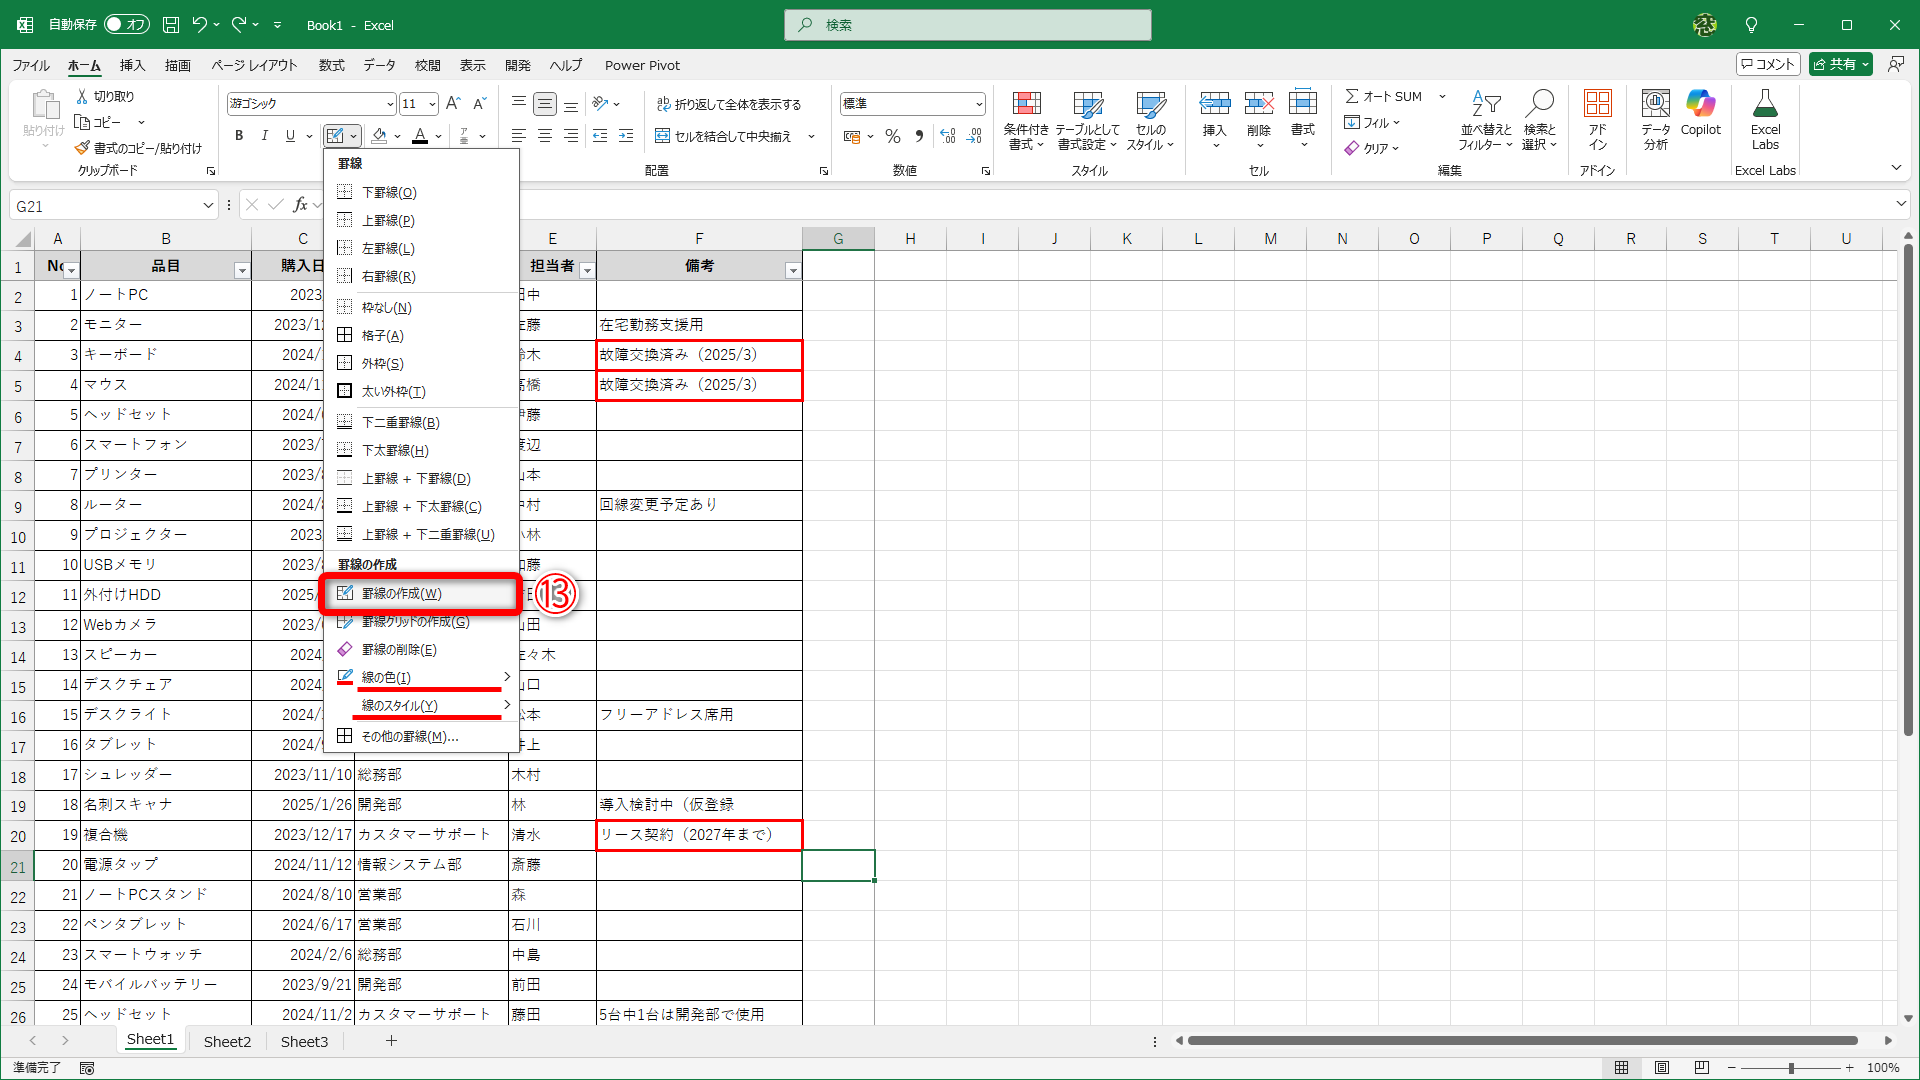Open Find & Select (検索と選択)
The width and height of the screenshot is (1920, 1080).
[x=1540, y=120]
